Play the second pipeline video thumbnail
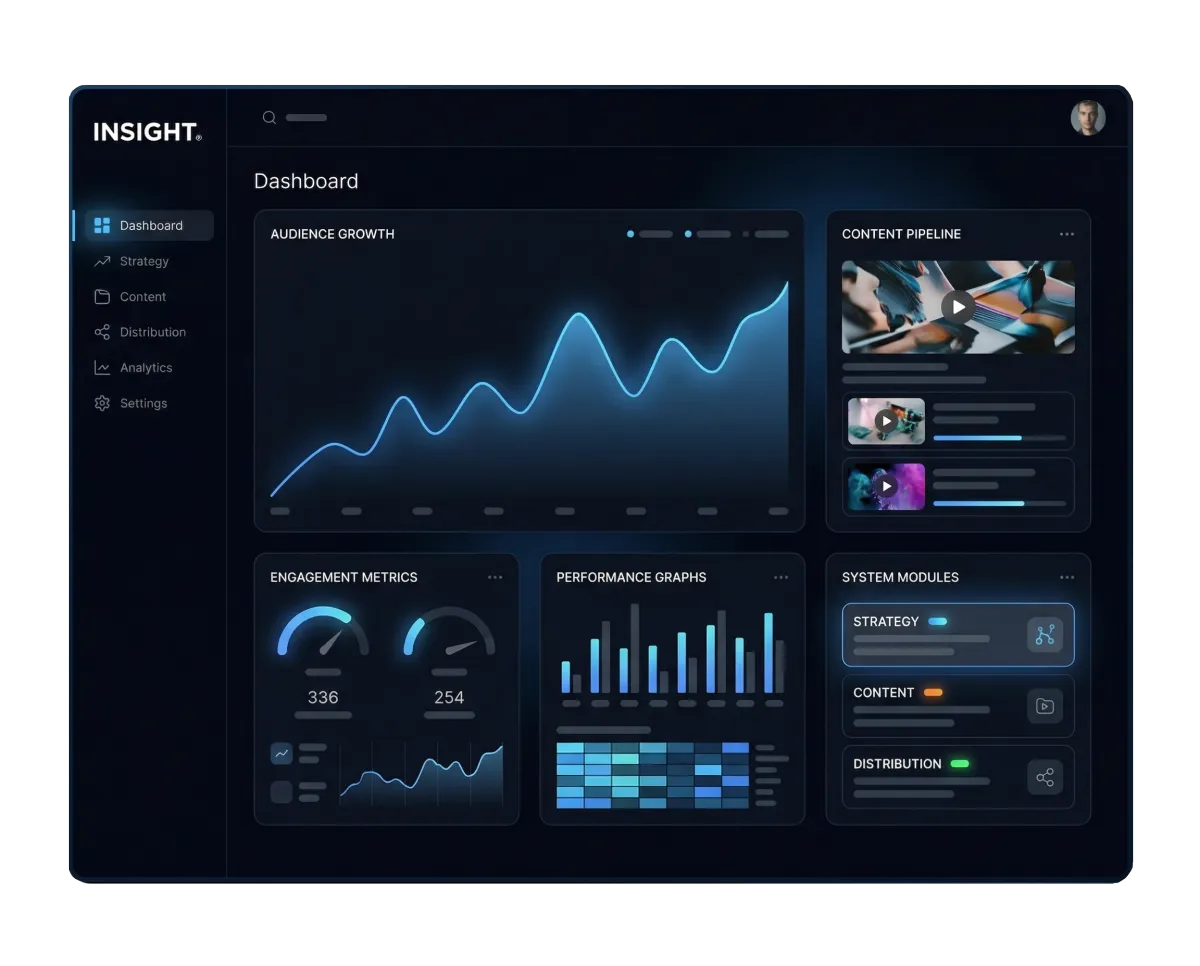This screenshot has width=1200, height=966. click(x=886, y=421)
